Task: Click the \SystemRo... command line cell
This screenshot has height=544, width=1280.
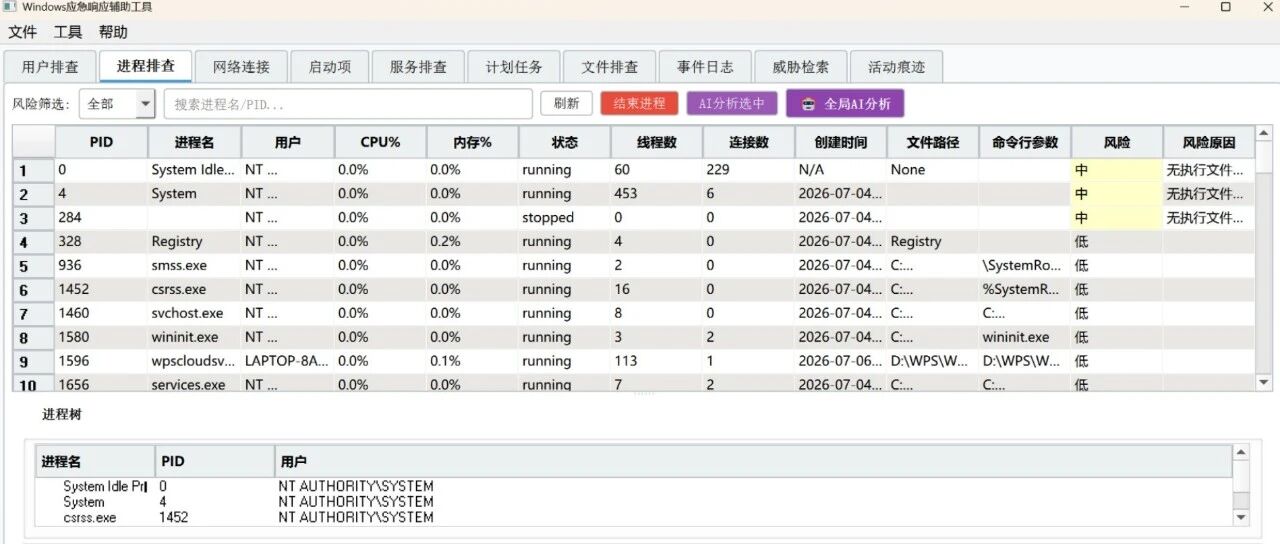Action: pos(1025,265)
